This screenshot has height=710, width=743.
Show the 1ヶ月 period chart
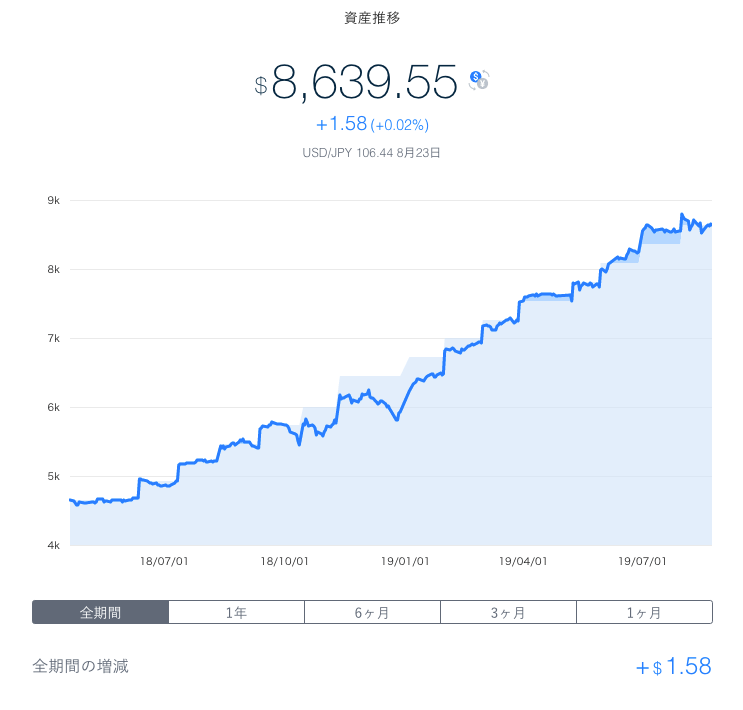(644, 612)
